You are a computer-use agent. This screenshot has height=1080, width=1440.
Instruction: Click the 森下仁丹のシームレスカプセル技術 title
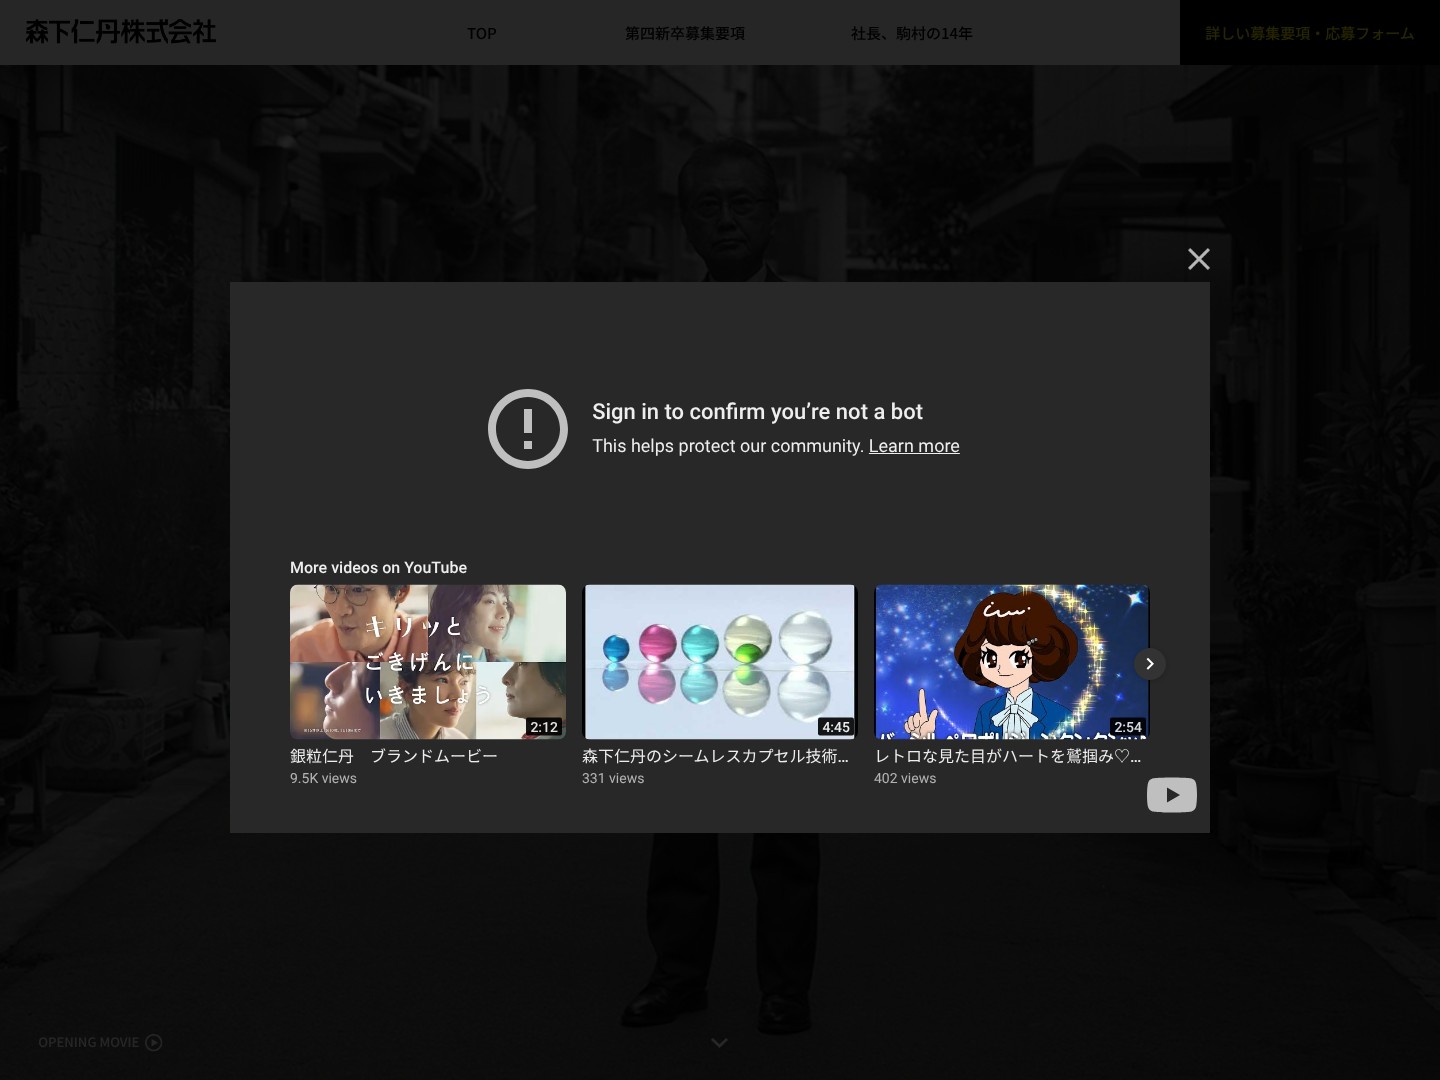(x=715, y=756)
